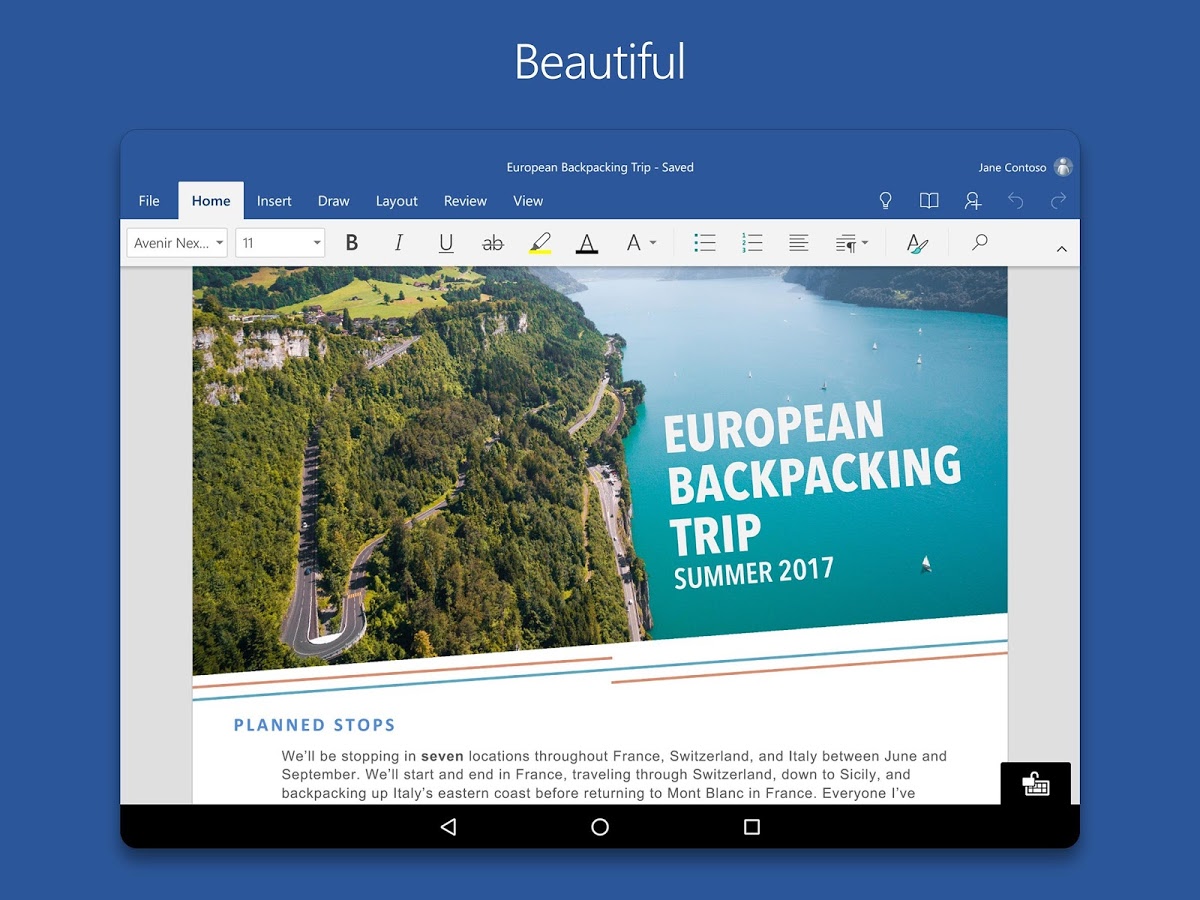Image resolution: width=1200 pixels, height=900 pixels.
Task: Pick the yellow highlight color
Action: [x=540, y=242]
